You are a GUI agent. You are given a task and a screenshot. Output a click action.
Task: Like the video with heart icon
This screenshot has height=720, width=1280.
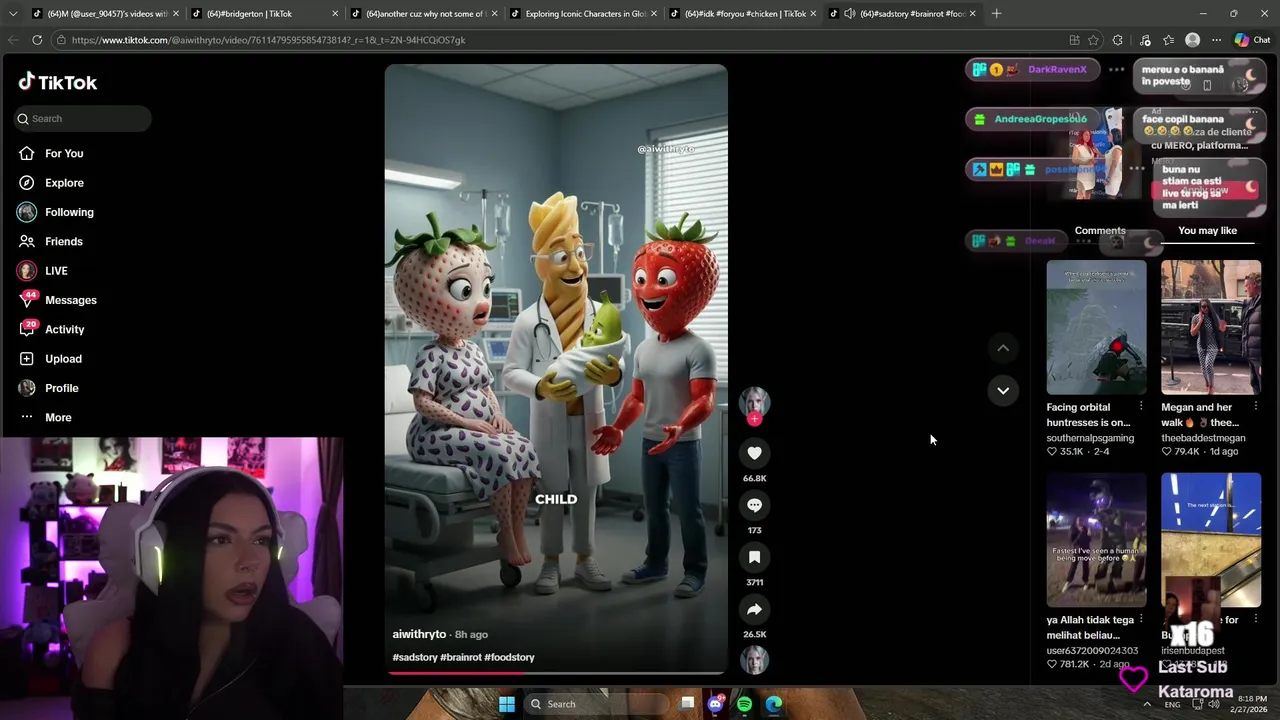754,453
